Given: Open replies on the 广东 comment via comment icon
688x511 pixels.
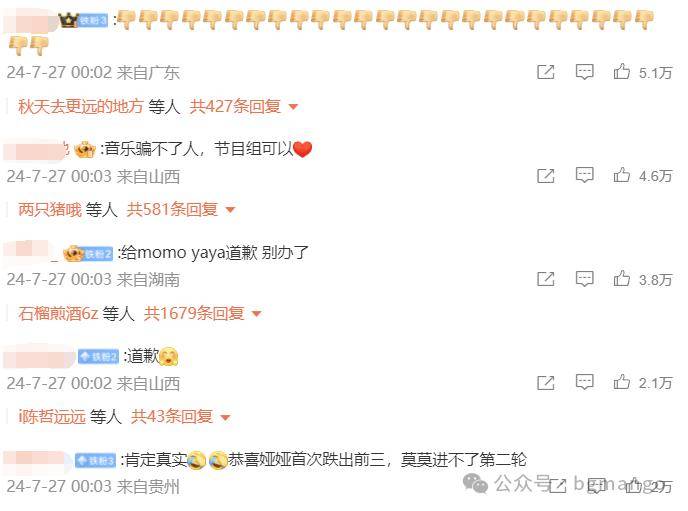Looking at the screenshot, I should (584, 72).
